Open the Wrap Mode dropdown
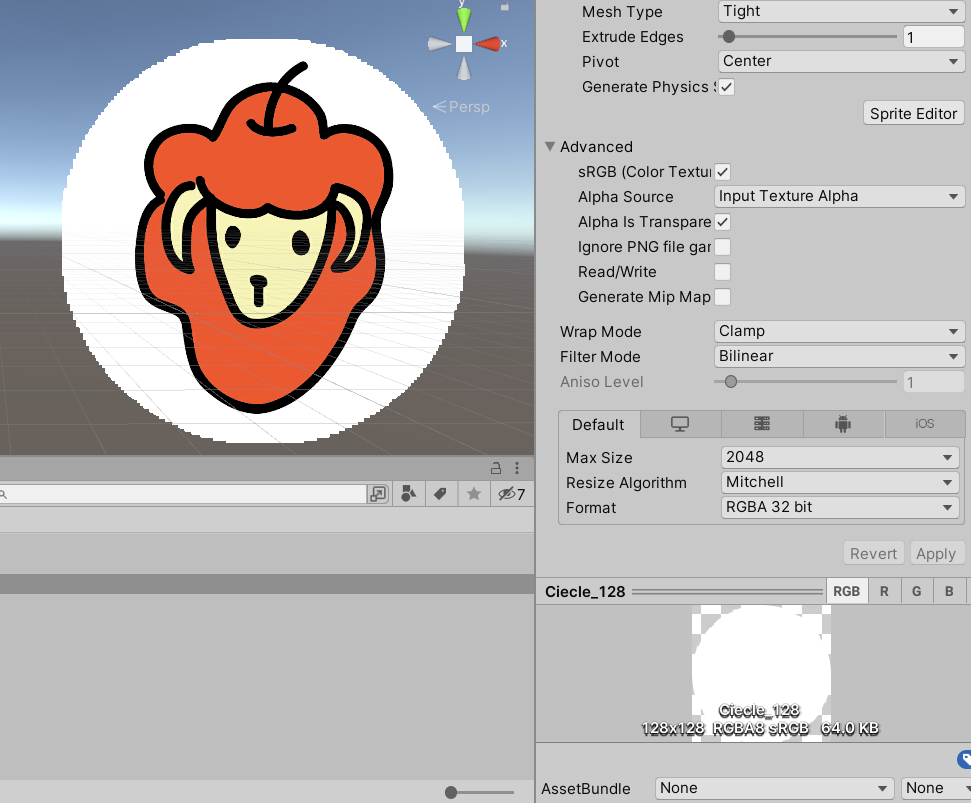971x803 pixels. [839, 331]
